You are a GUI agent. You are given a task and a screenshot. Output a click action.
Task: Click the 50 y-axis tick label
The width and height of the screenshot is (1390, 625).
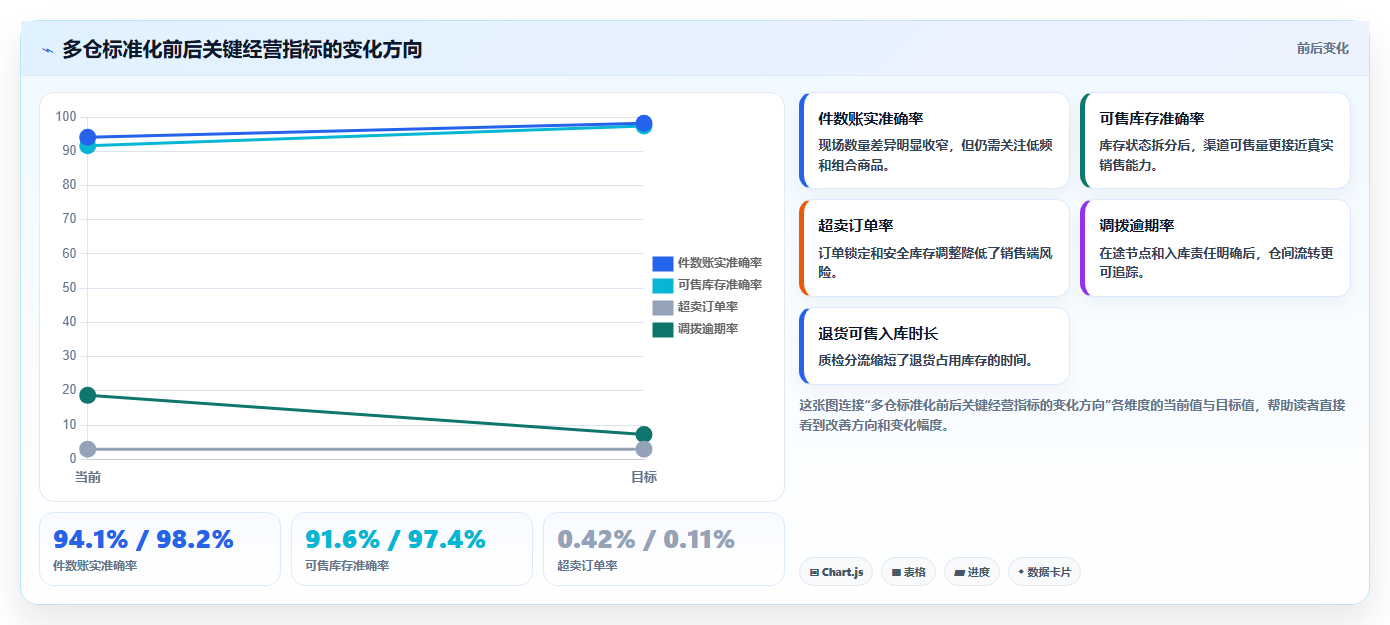(69, 288)
